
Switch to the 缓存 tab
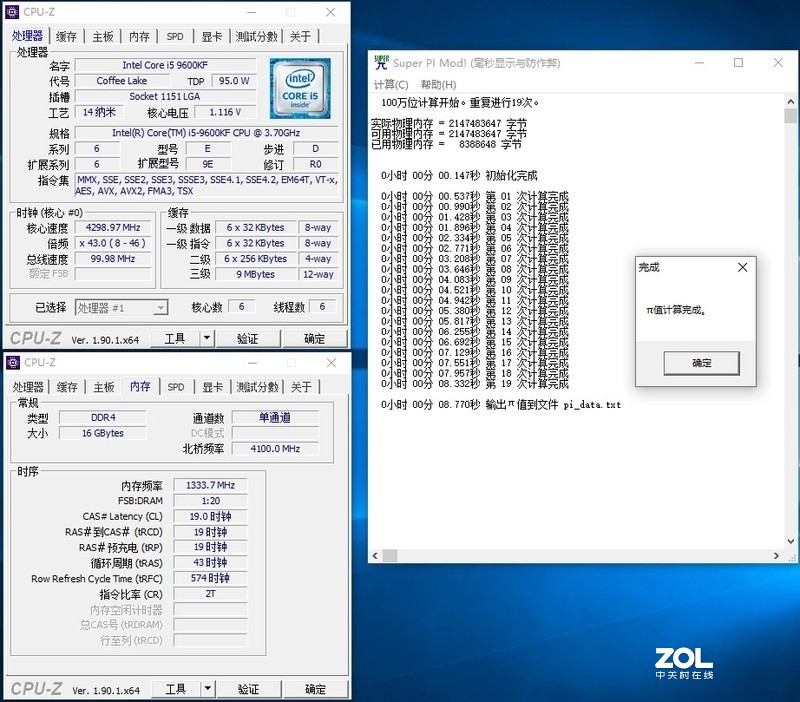pyautogui.click(x=63, y=35)
